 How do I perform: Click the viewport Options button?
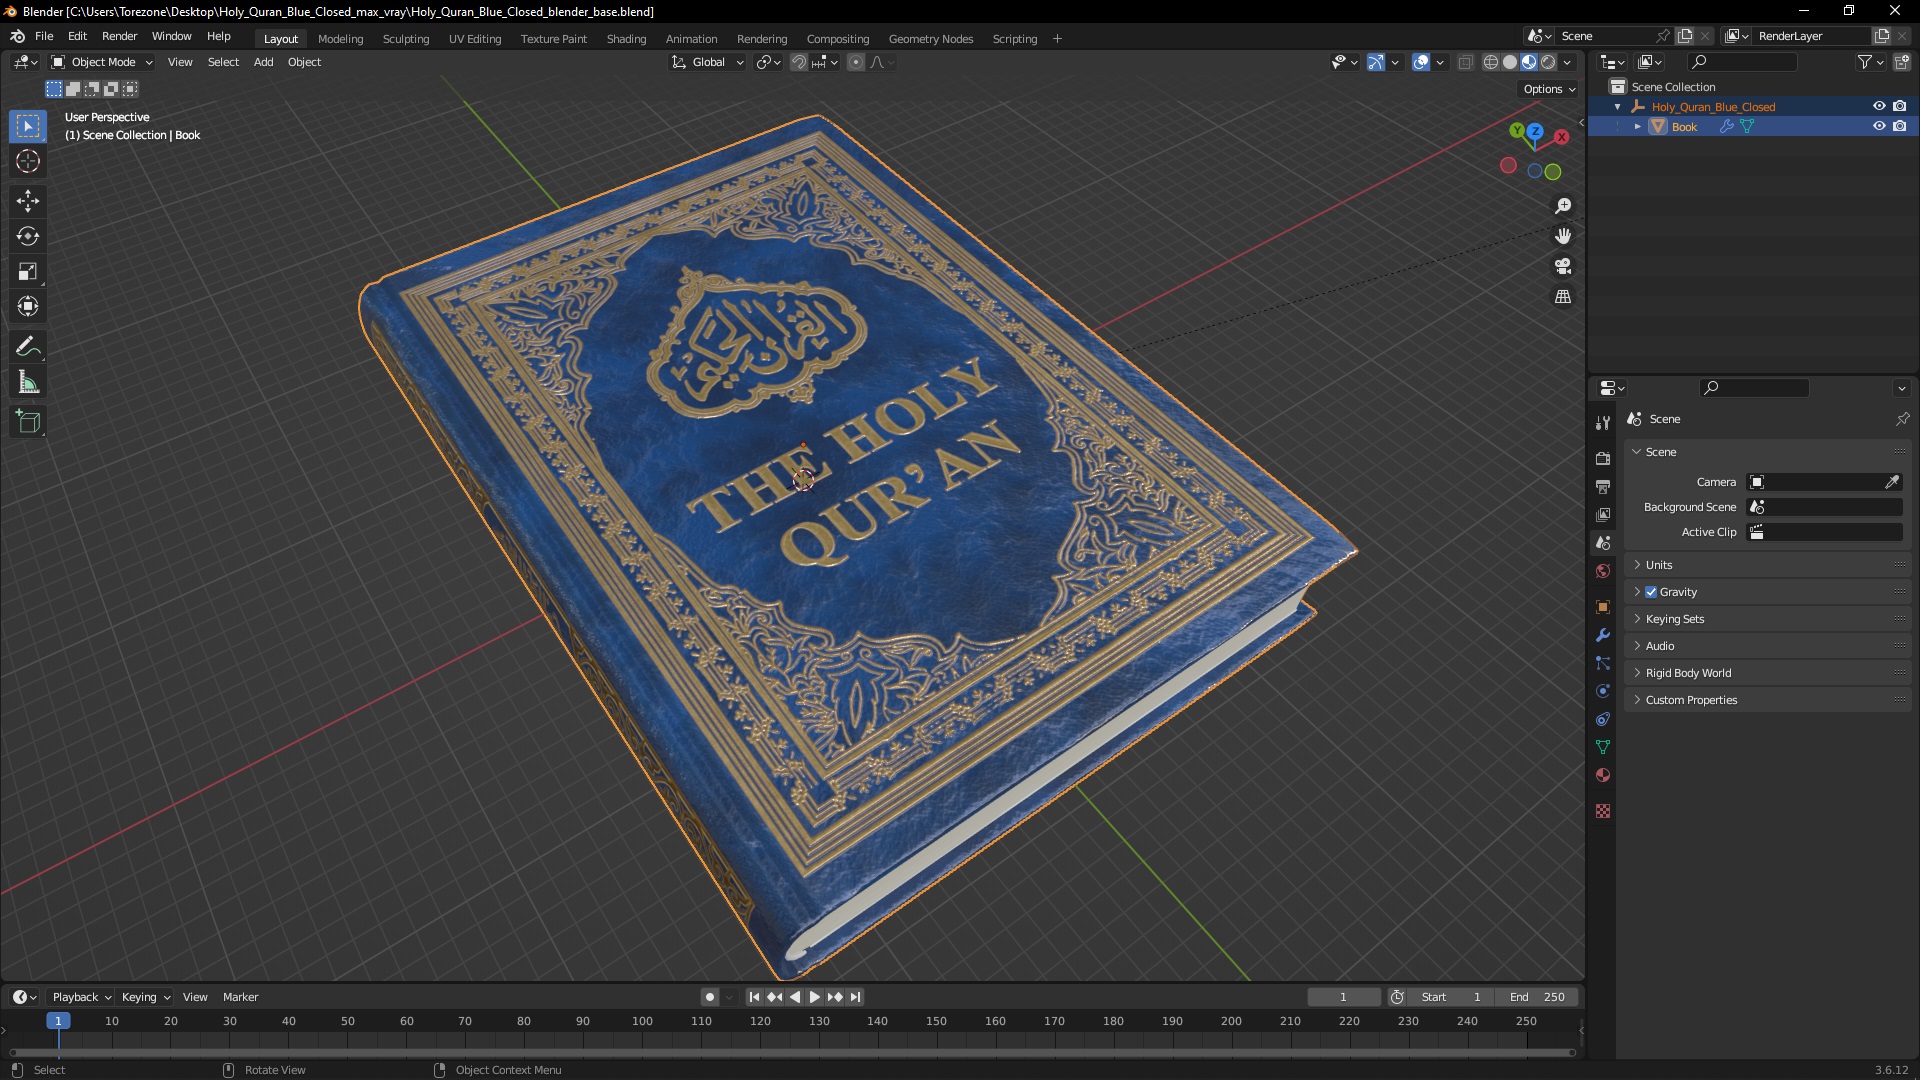point(1548,89)
